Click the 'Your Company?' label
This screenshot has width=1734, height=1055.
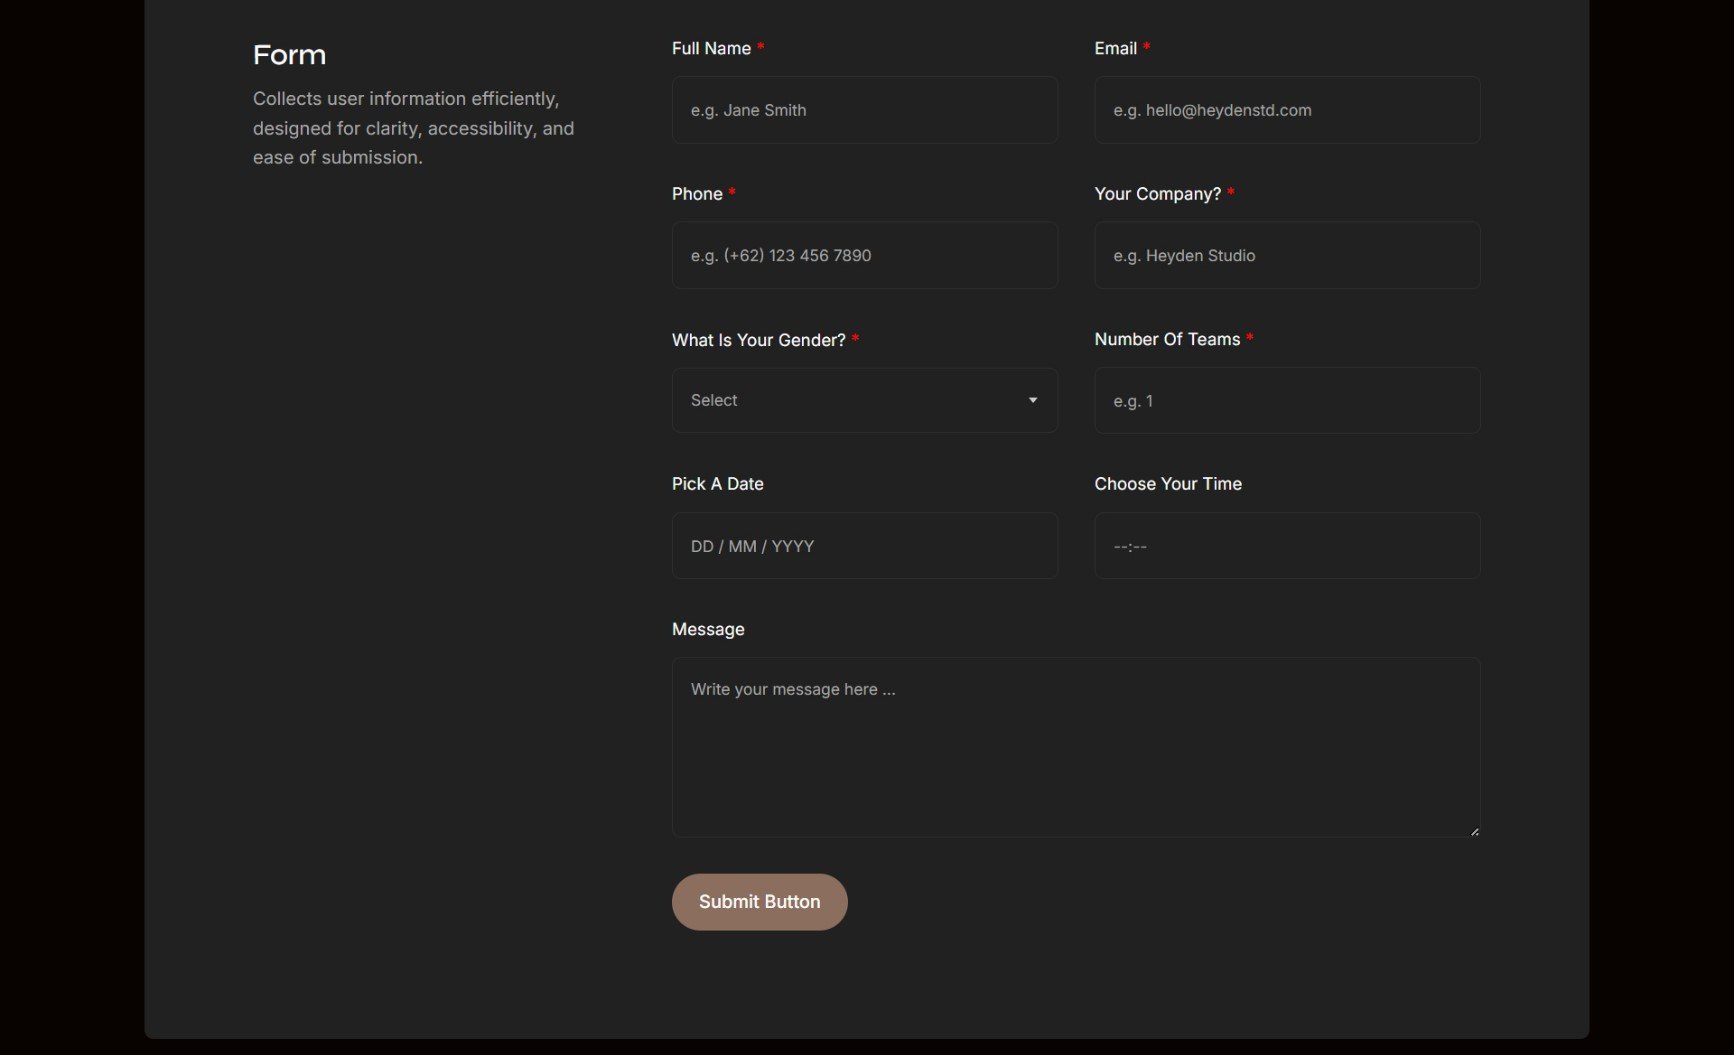[x=1158, y=194]
